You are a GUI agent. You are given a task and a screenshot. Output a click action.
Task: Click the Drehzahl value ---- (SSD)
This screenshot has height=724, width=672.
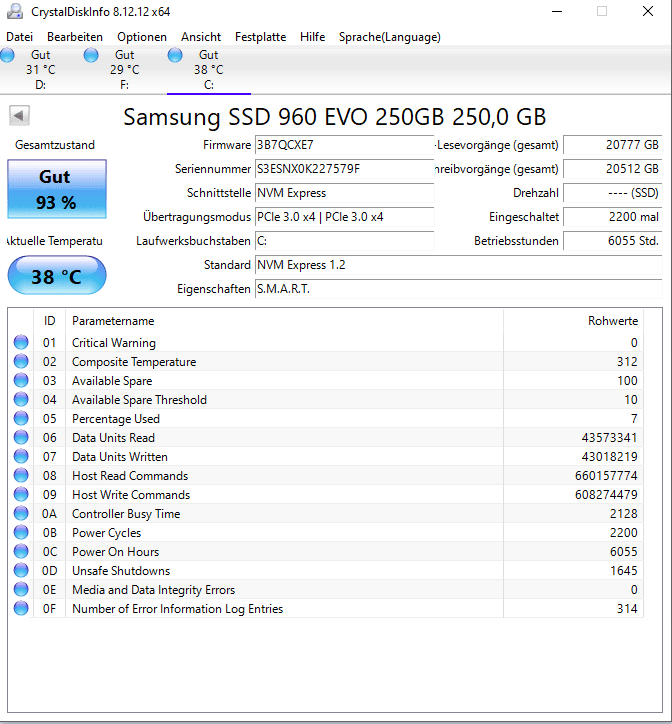[613, 193]
